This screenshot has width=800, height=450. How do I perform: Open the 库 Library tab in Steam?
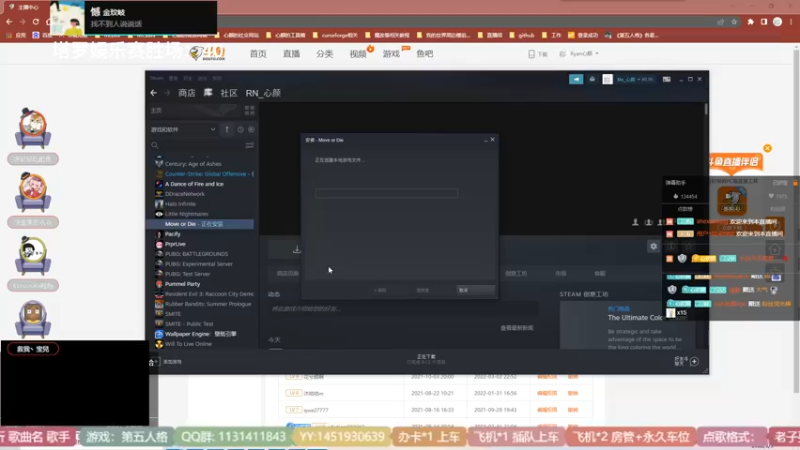pyautogui.click(x=208, y=93)
